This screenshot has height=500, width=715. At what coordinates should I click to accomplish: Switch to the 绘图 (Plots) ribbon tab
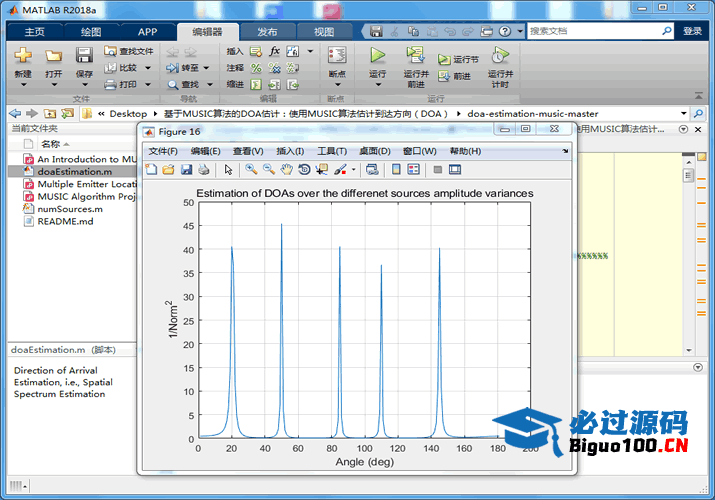point(91,32)
